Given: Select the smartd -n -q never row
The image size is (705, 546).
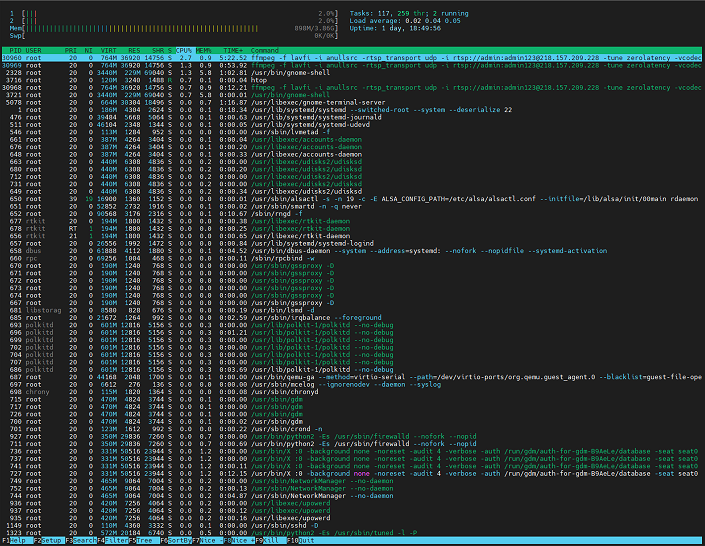Looking at the screenshot, I should [x=352, y=206].
